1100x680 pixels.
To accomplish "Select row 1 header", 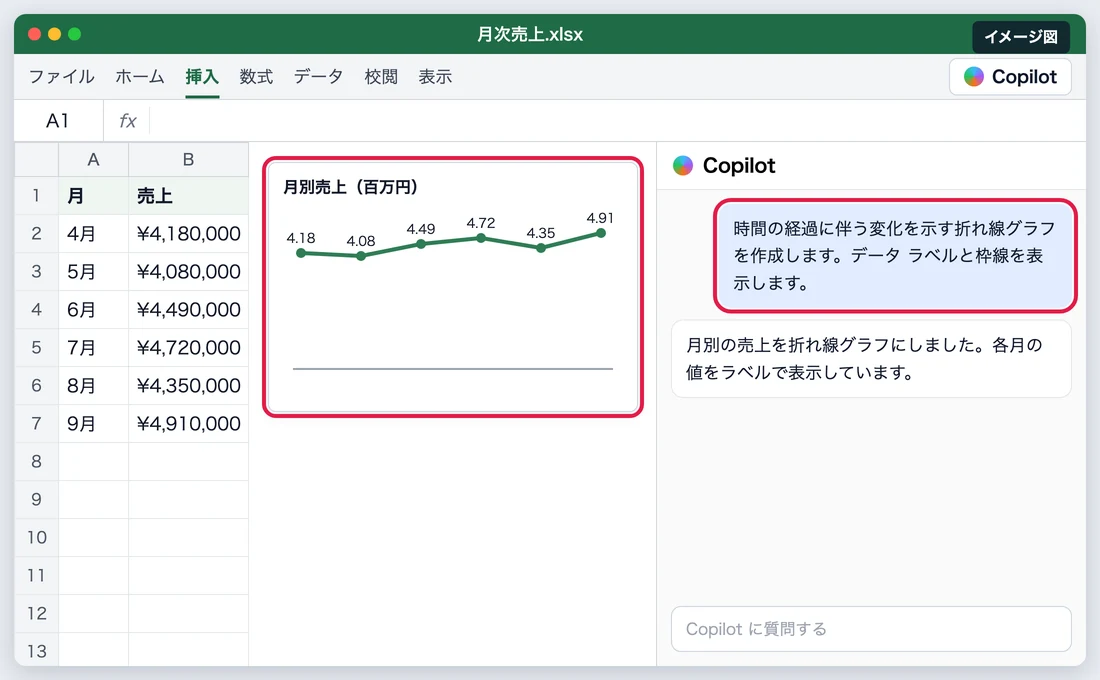I will point(36,195).
